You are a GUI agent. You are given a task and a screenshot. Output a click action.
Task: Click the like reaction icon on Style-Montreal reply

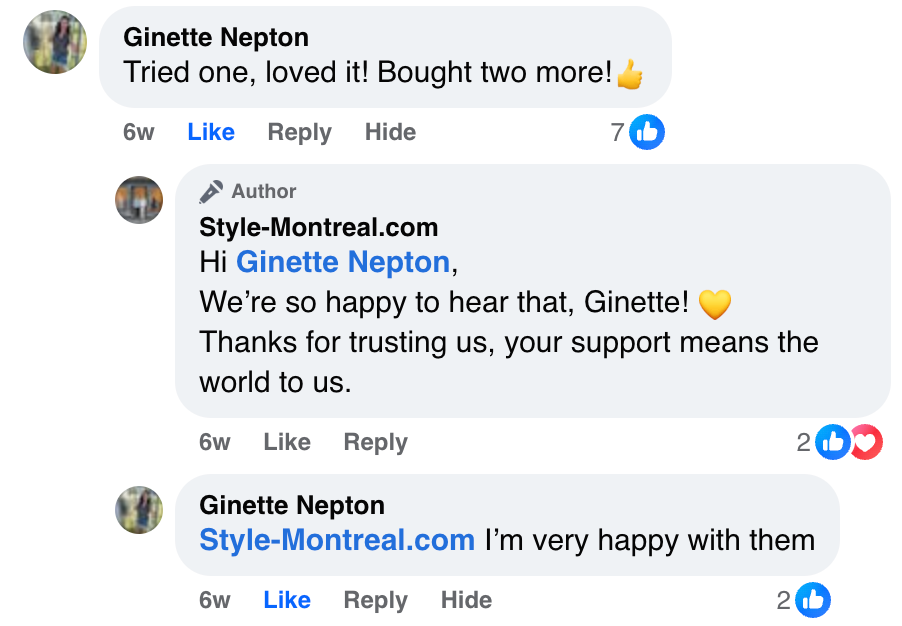click(x=832, y=442)
